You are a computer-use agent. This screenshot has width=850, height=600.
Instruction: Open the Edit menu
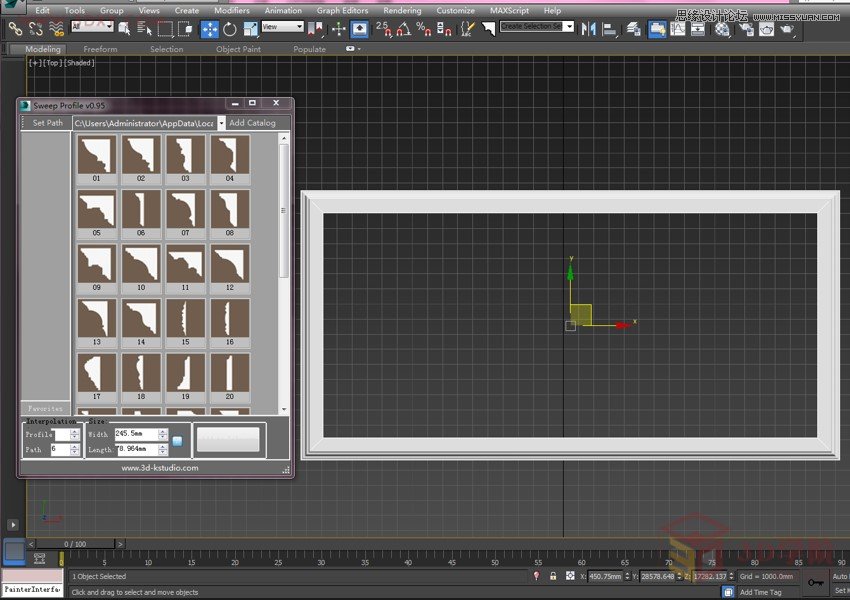(42, 10)
